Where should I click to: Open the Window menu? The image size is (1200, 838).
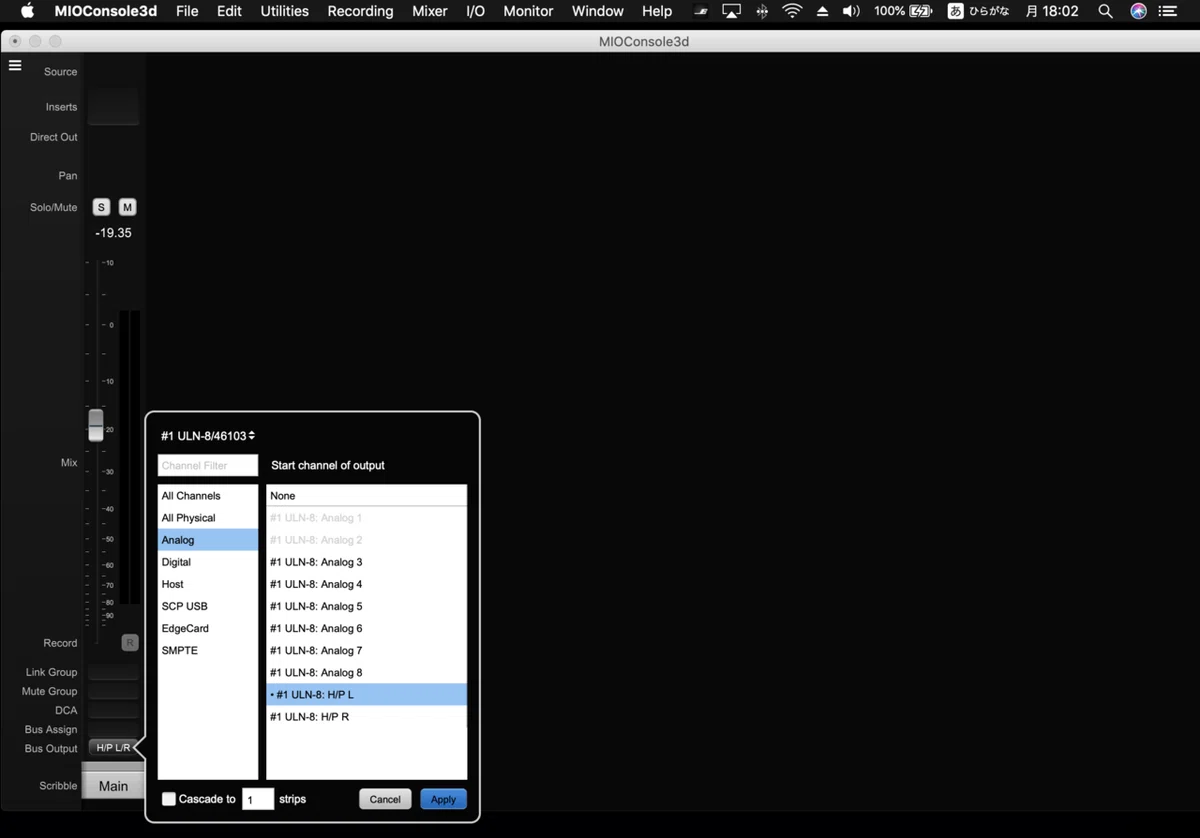pyautogui.click(x=598, y=11)
